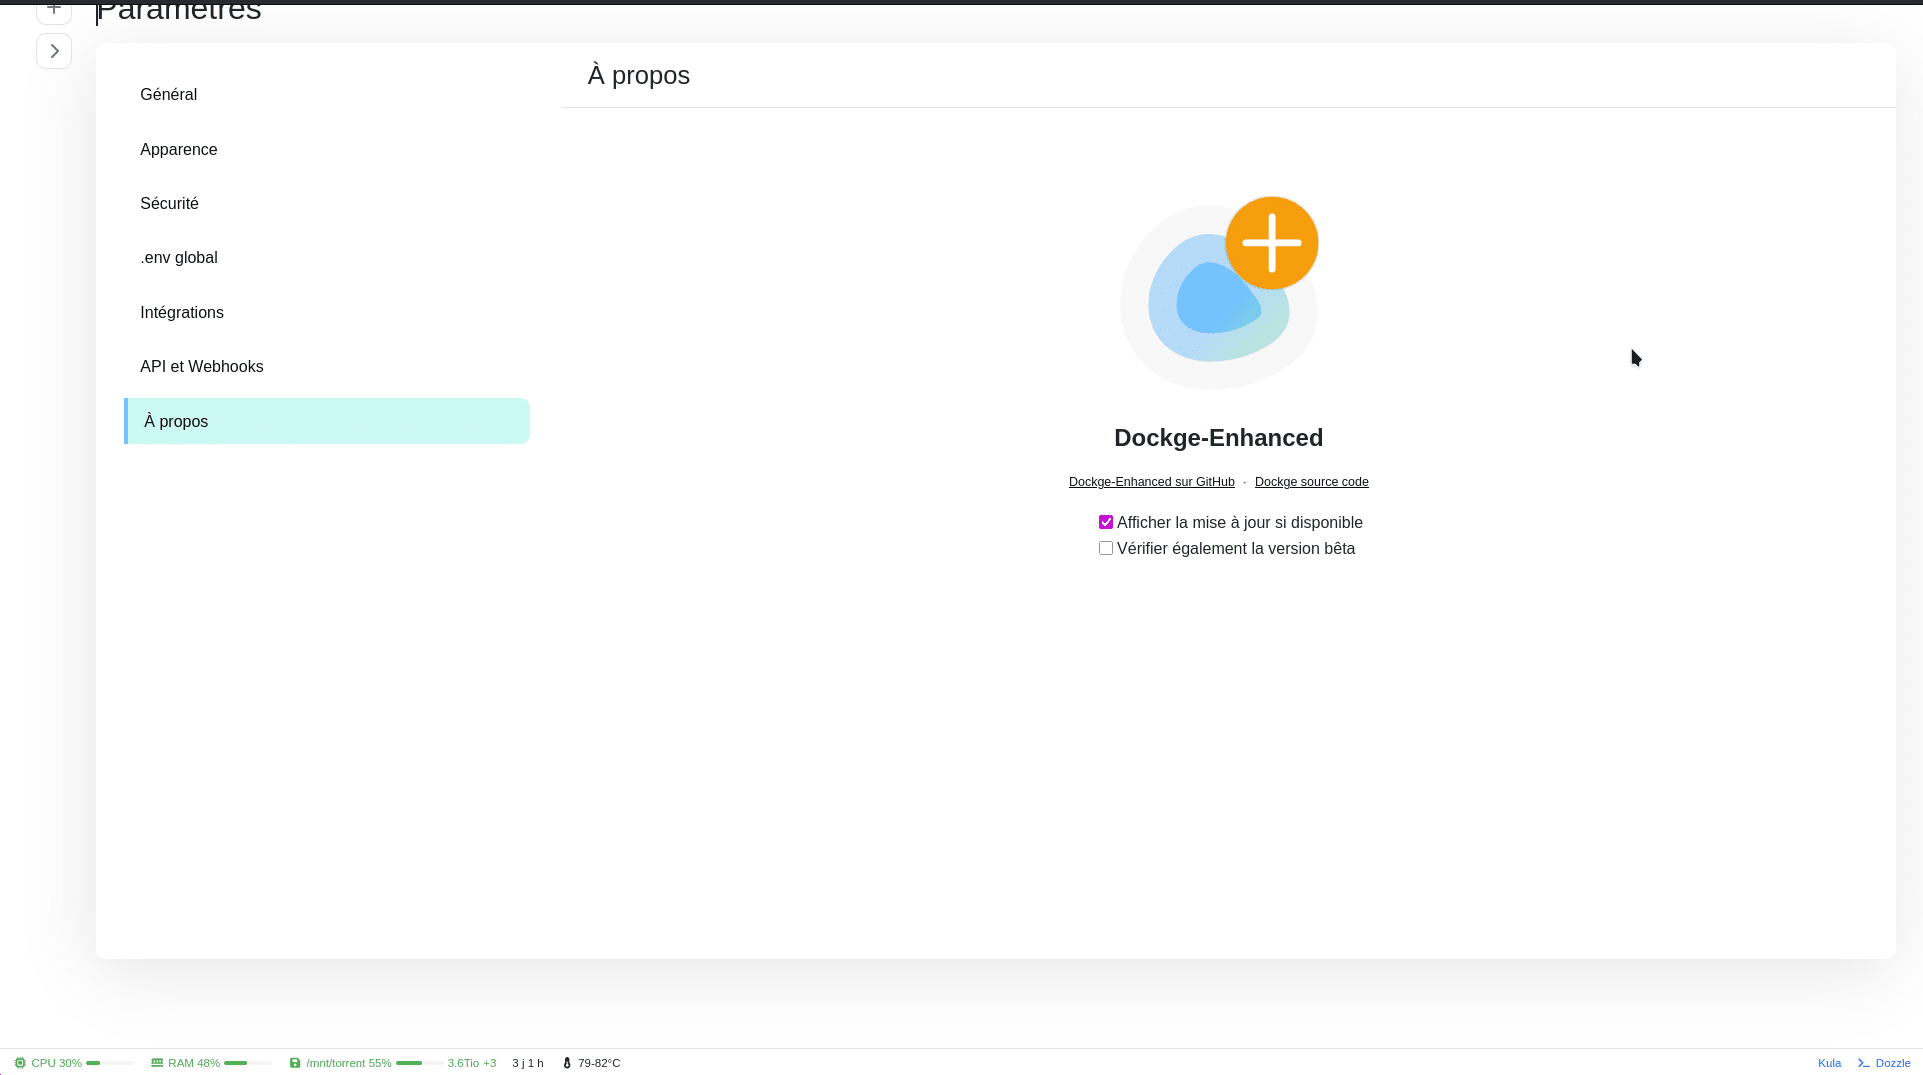Image resolution: width=1923 pixels, height=1075 pixels.
Task: Switch to the Apparence settings section
Action: point(327,150)
